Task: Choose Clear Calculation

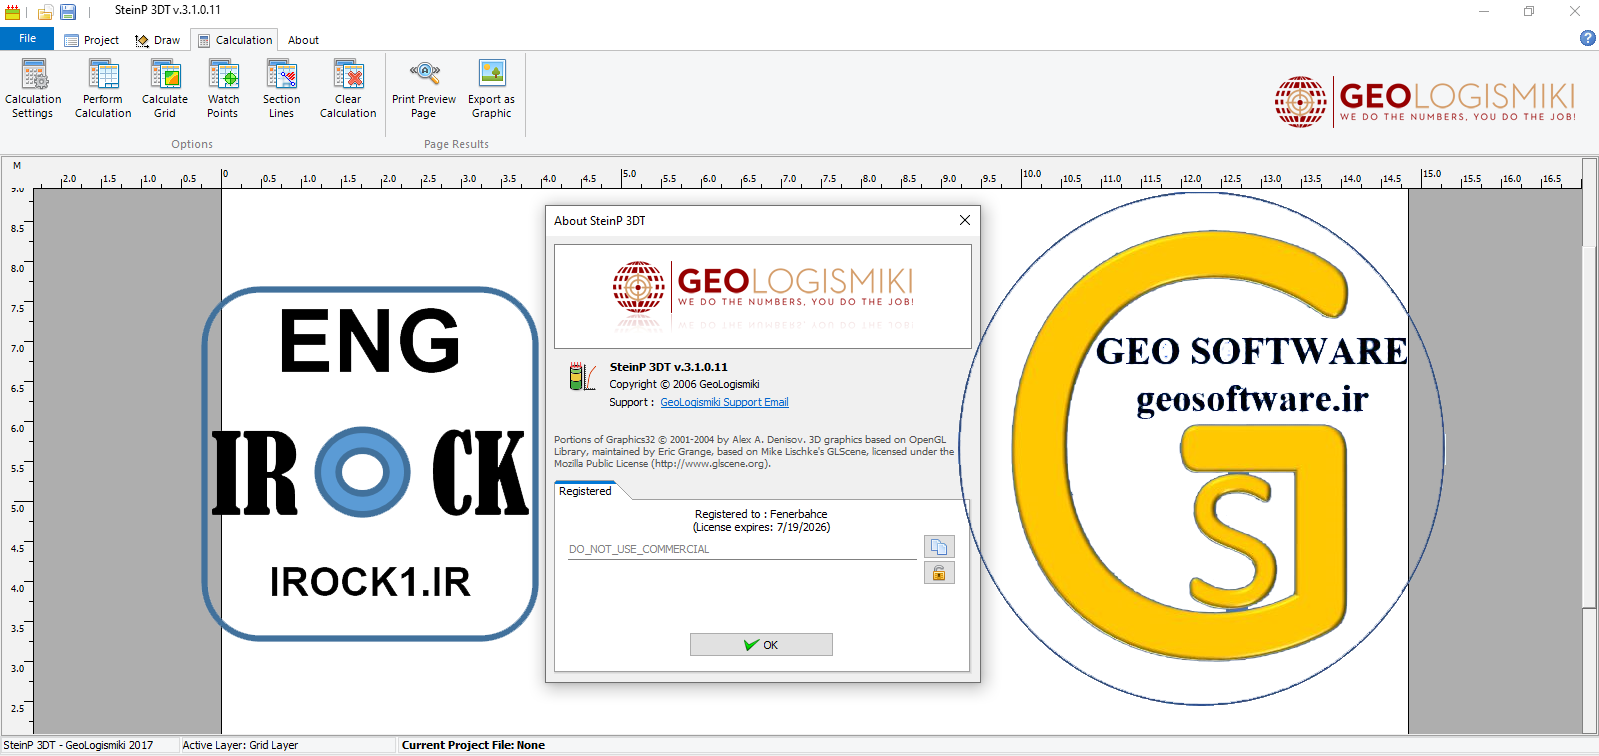Action: (x=348, y=88)
